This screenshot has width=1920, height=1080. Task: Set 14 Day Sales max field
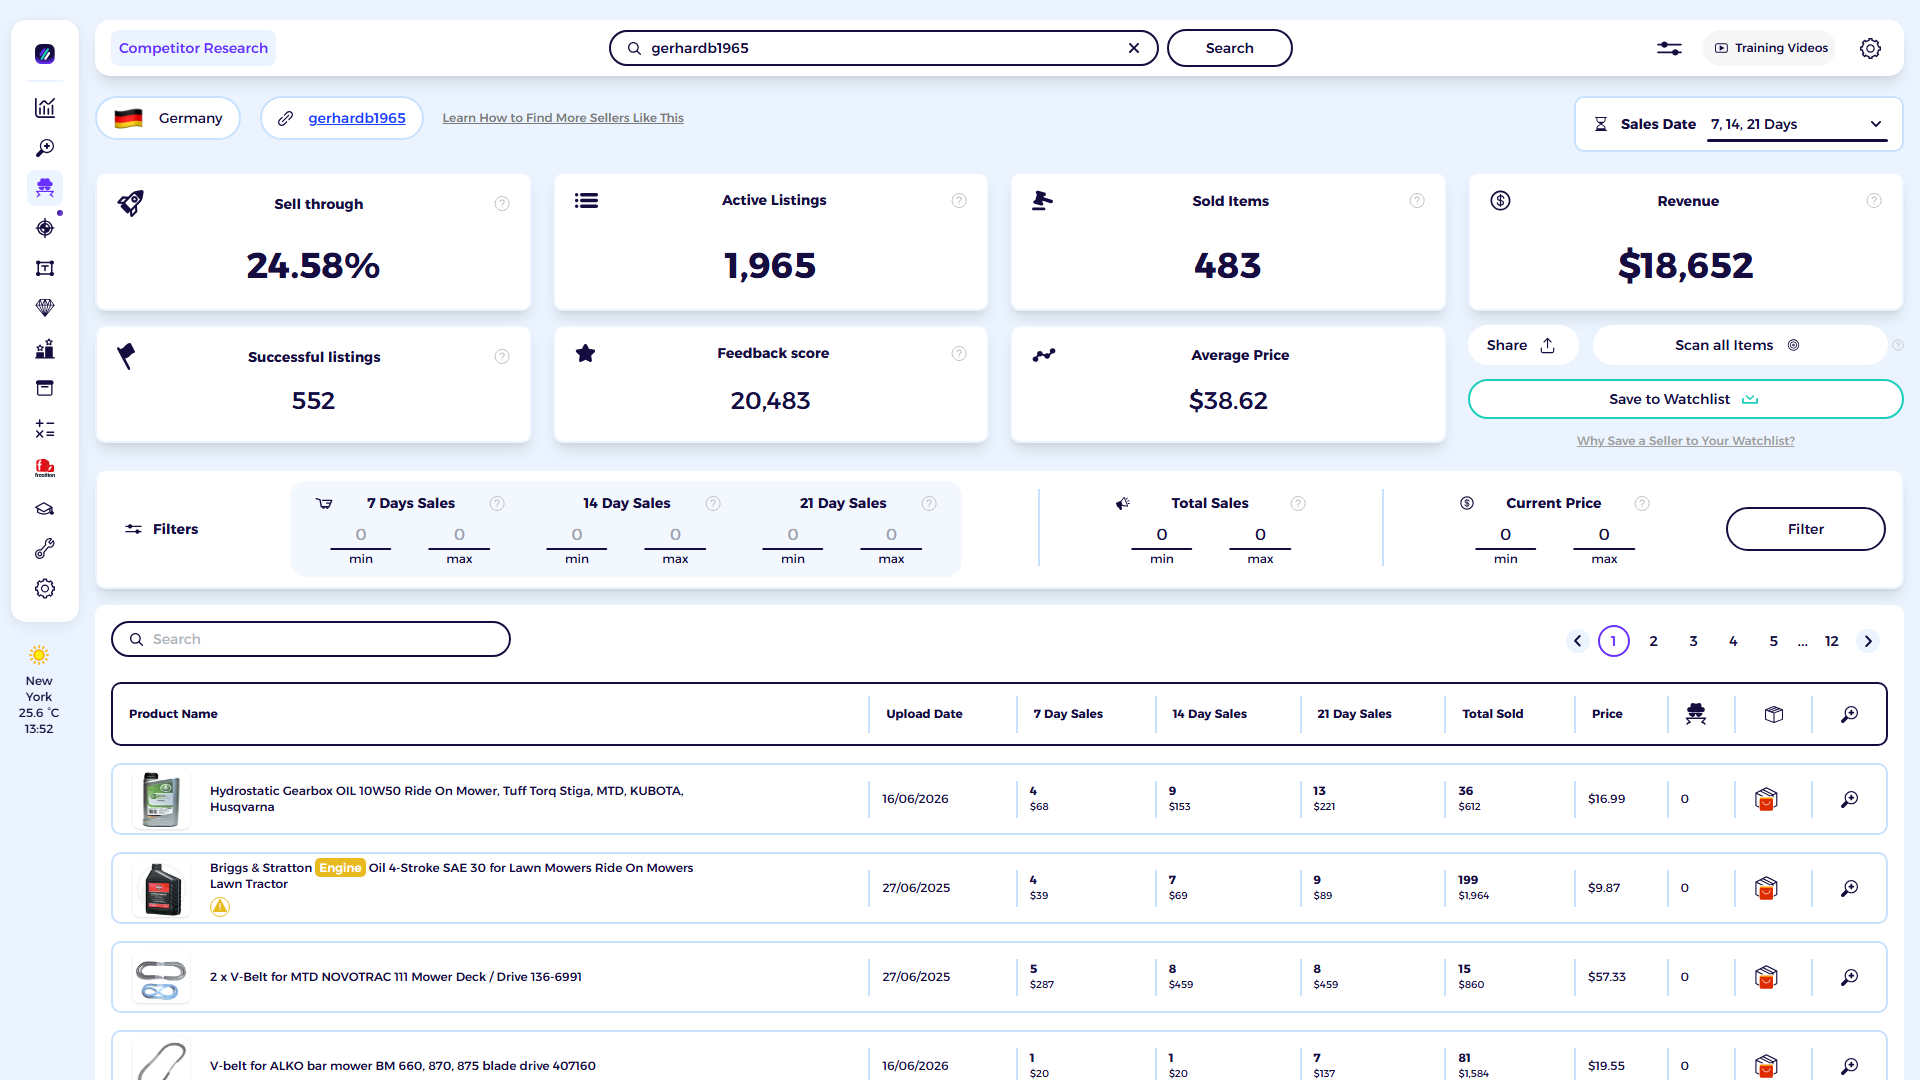pos(675,535)
